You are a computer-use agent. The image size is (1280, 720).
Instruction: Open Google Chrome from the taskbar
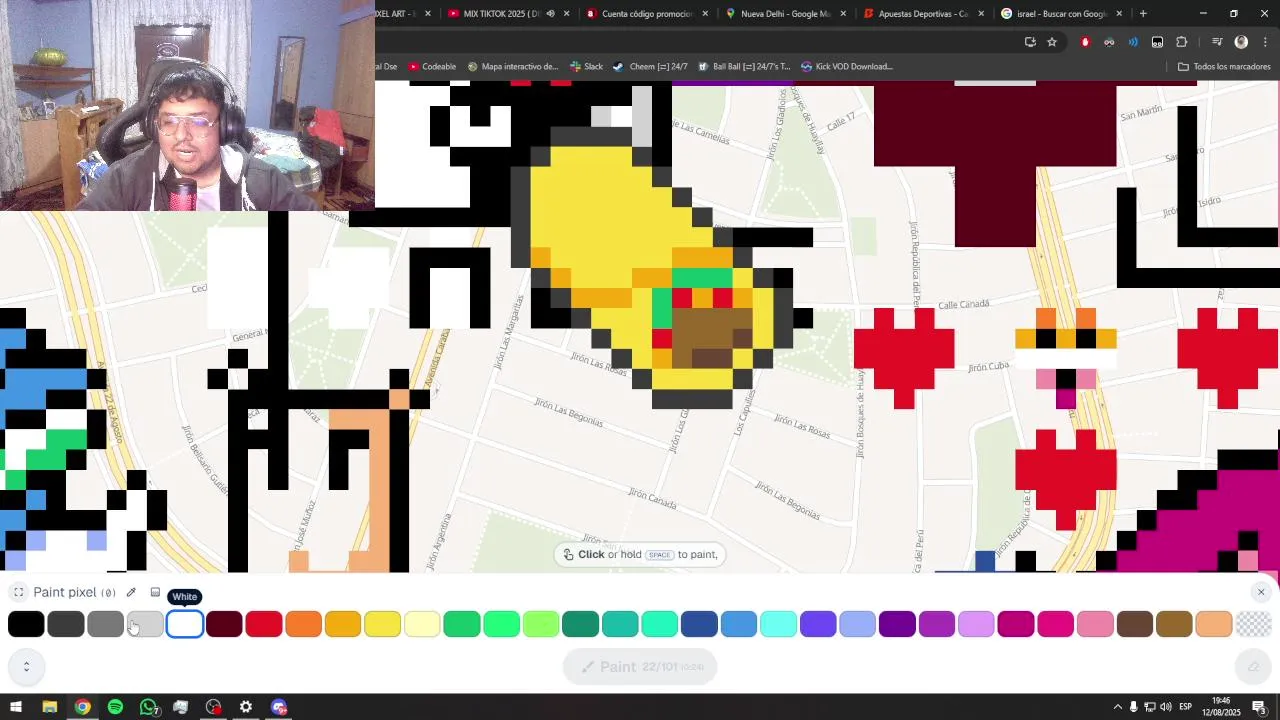pos(82,707)
